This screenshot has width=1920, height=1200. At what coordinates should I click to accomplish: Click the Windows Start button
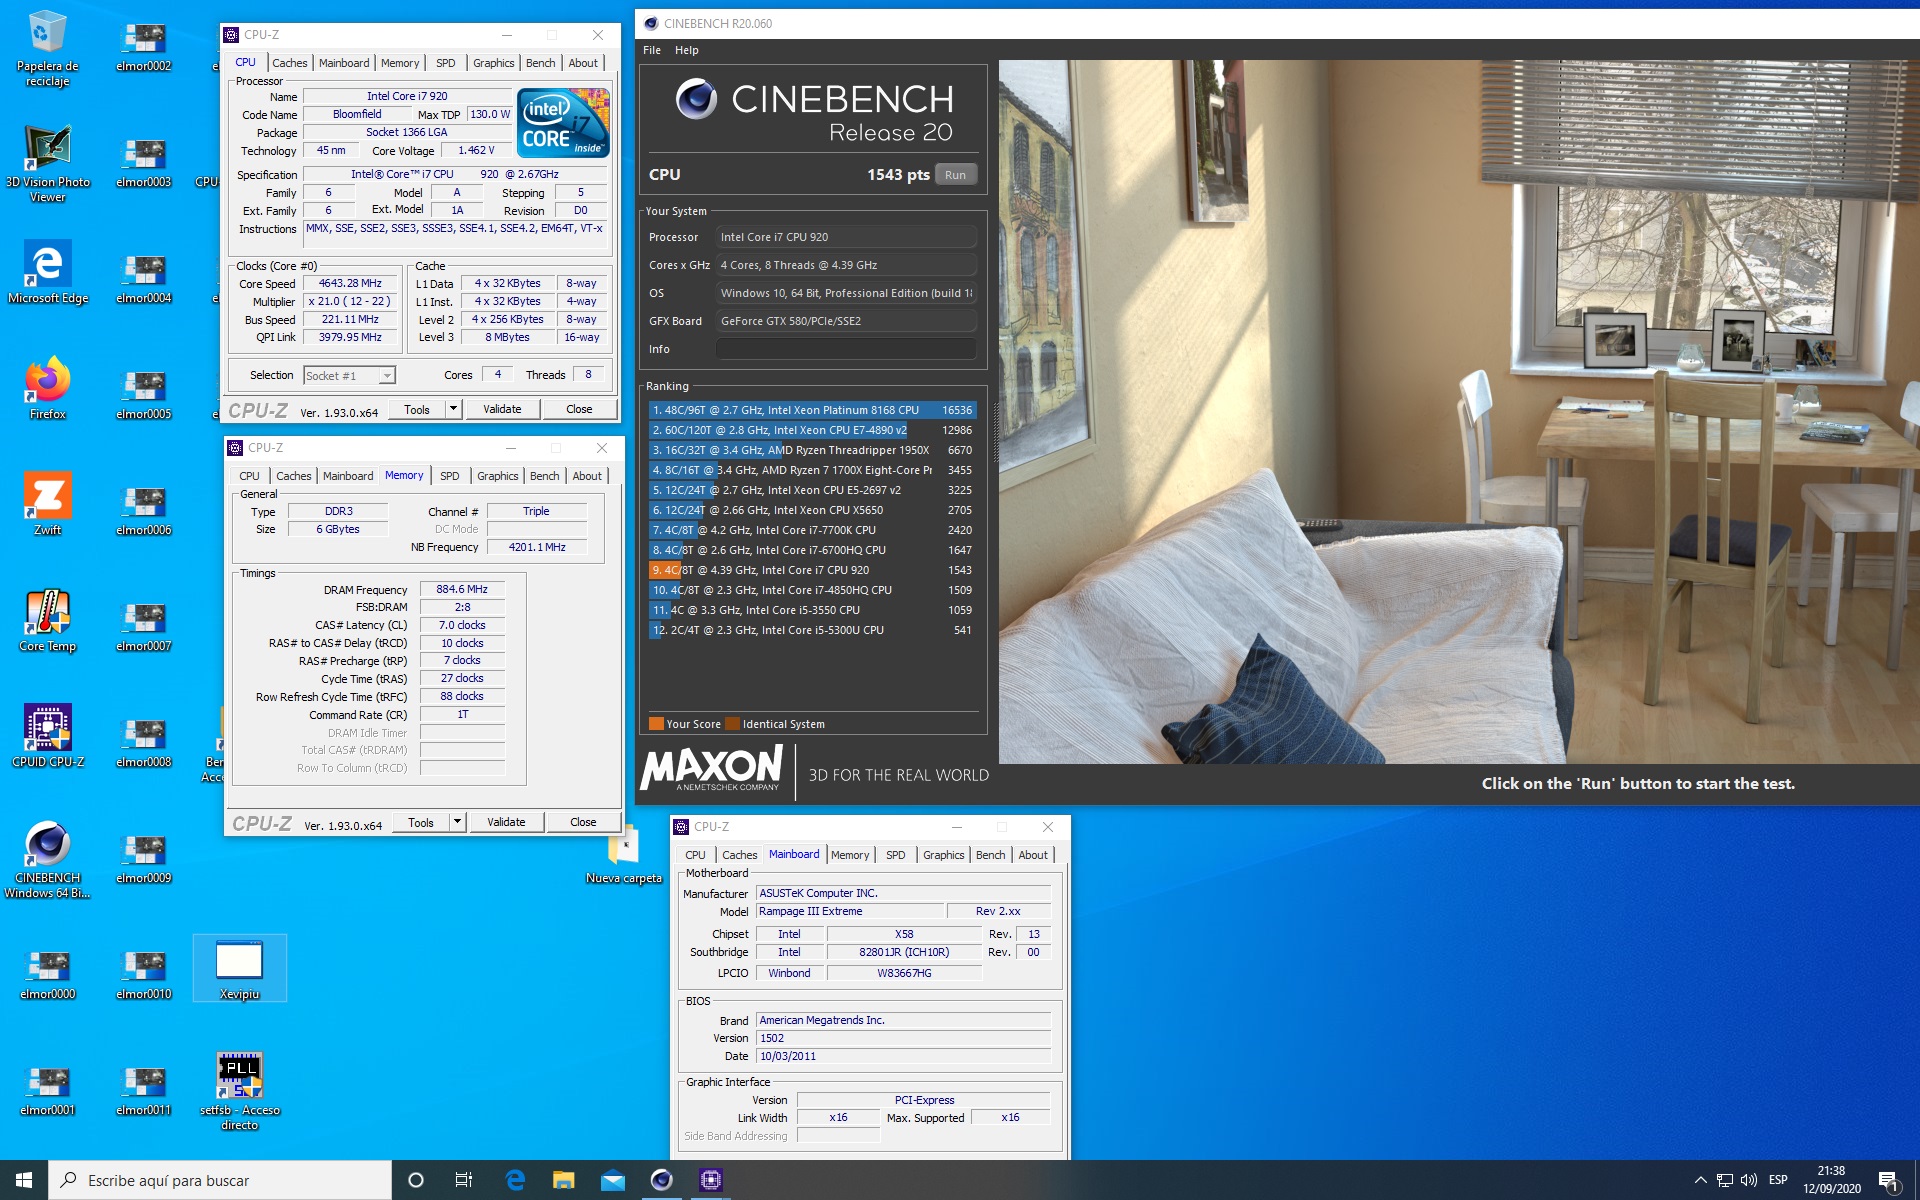click(24, 1180)
